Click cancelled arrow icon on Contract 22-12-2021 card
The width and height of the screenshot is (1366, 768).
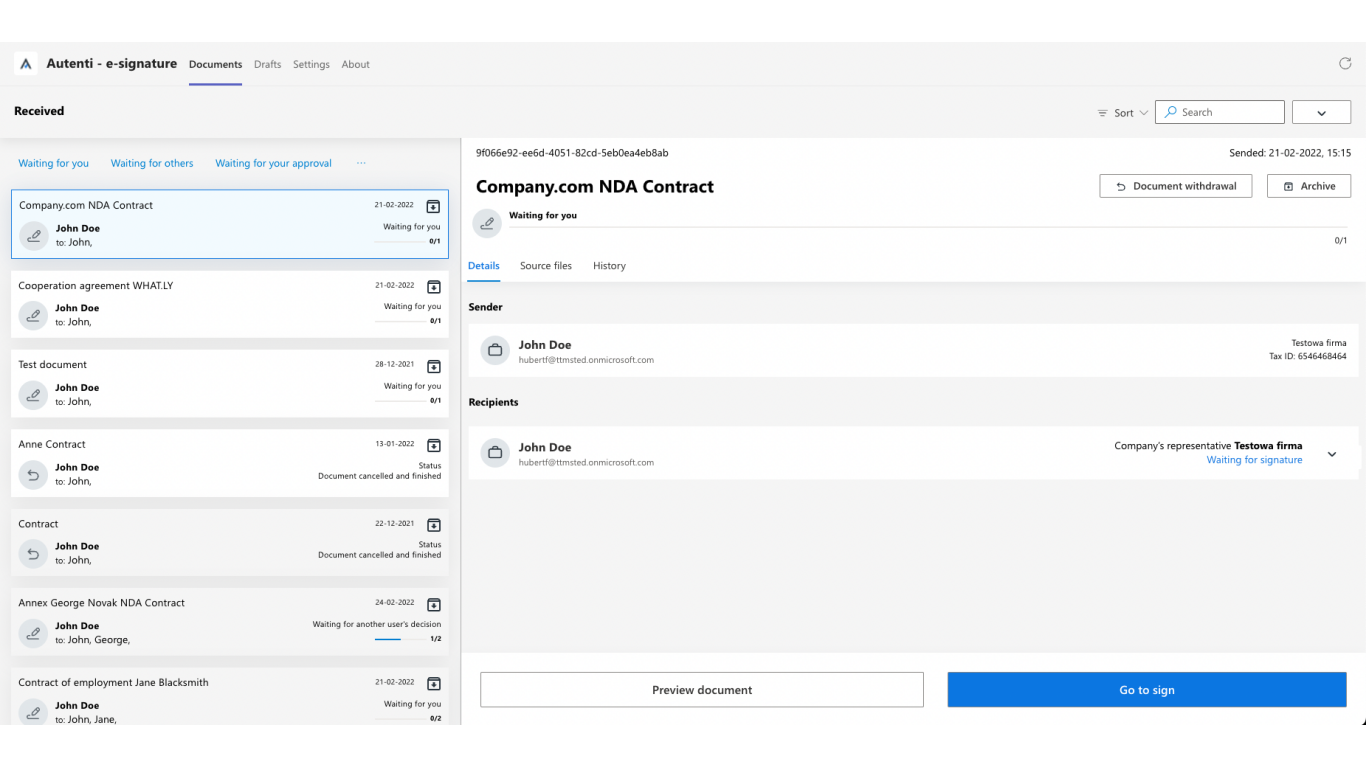[34, 554]
